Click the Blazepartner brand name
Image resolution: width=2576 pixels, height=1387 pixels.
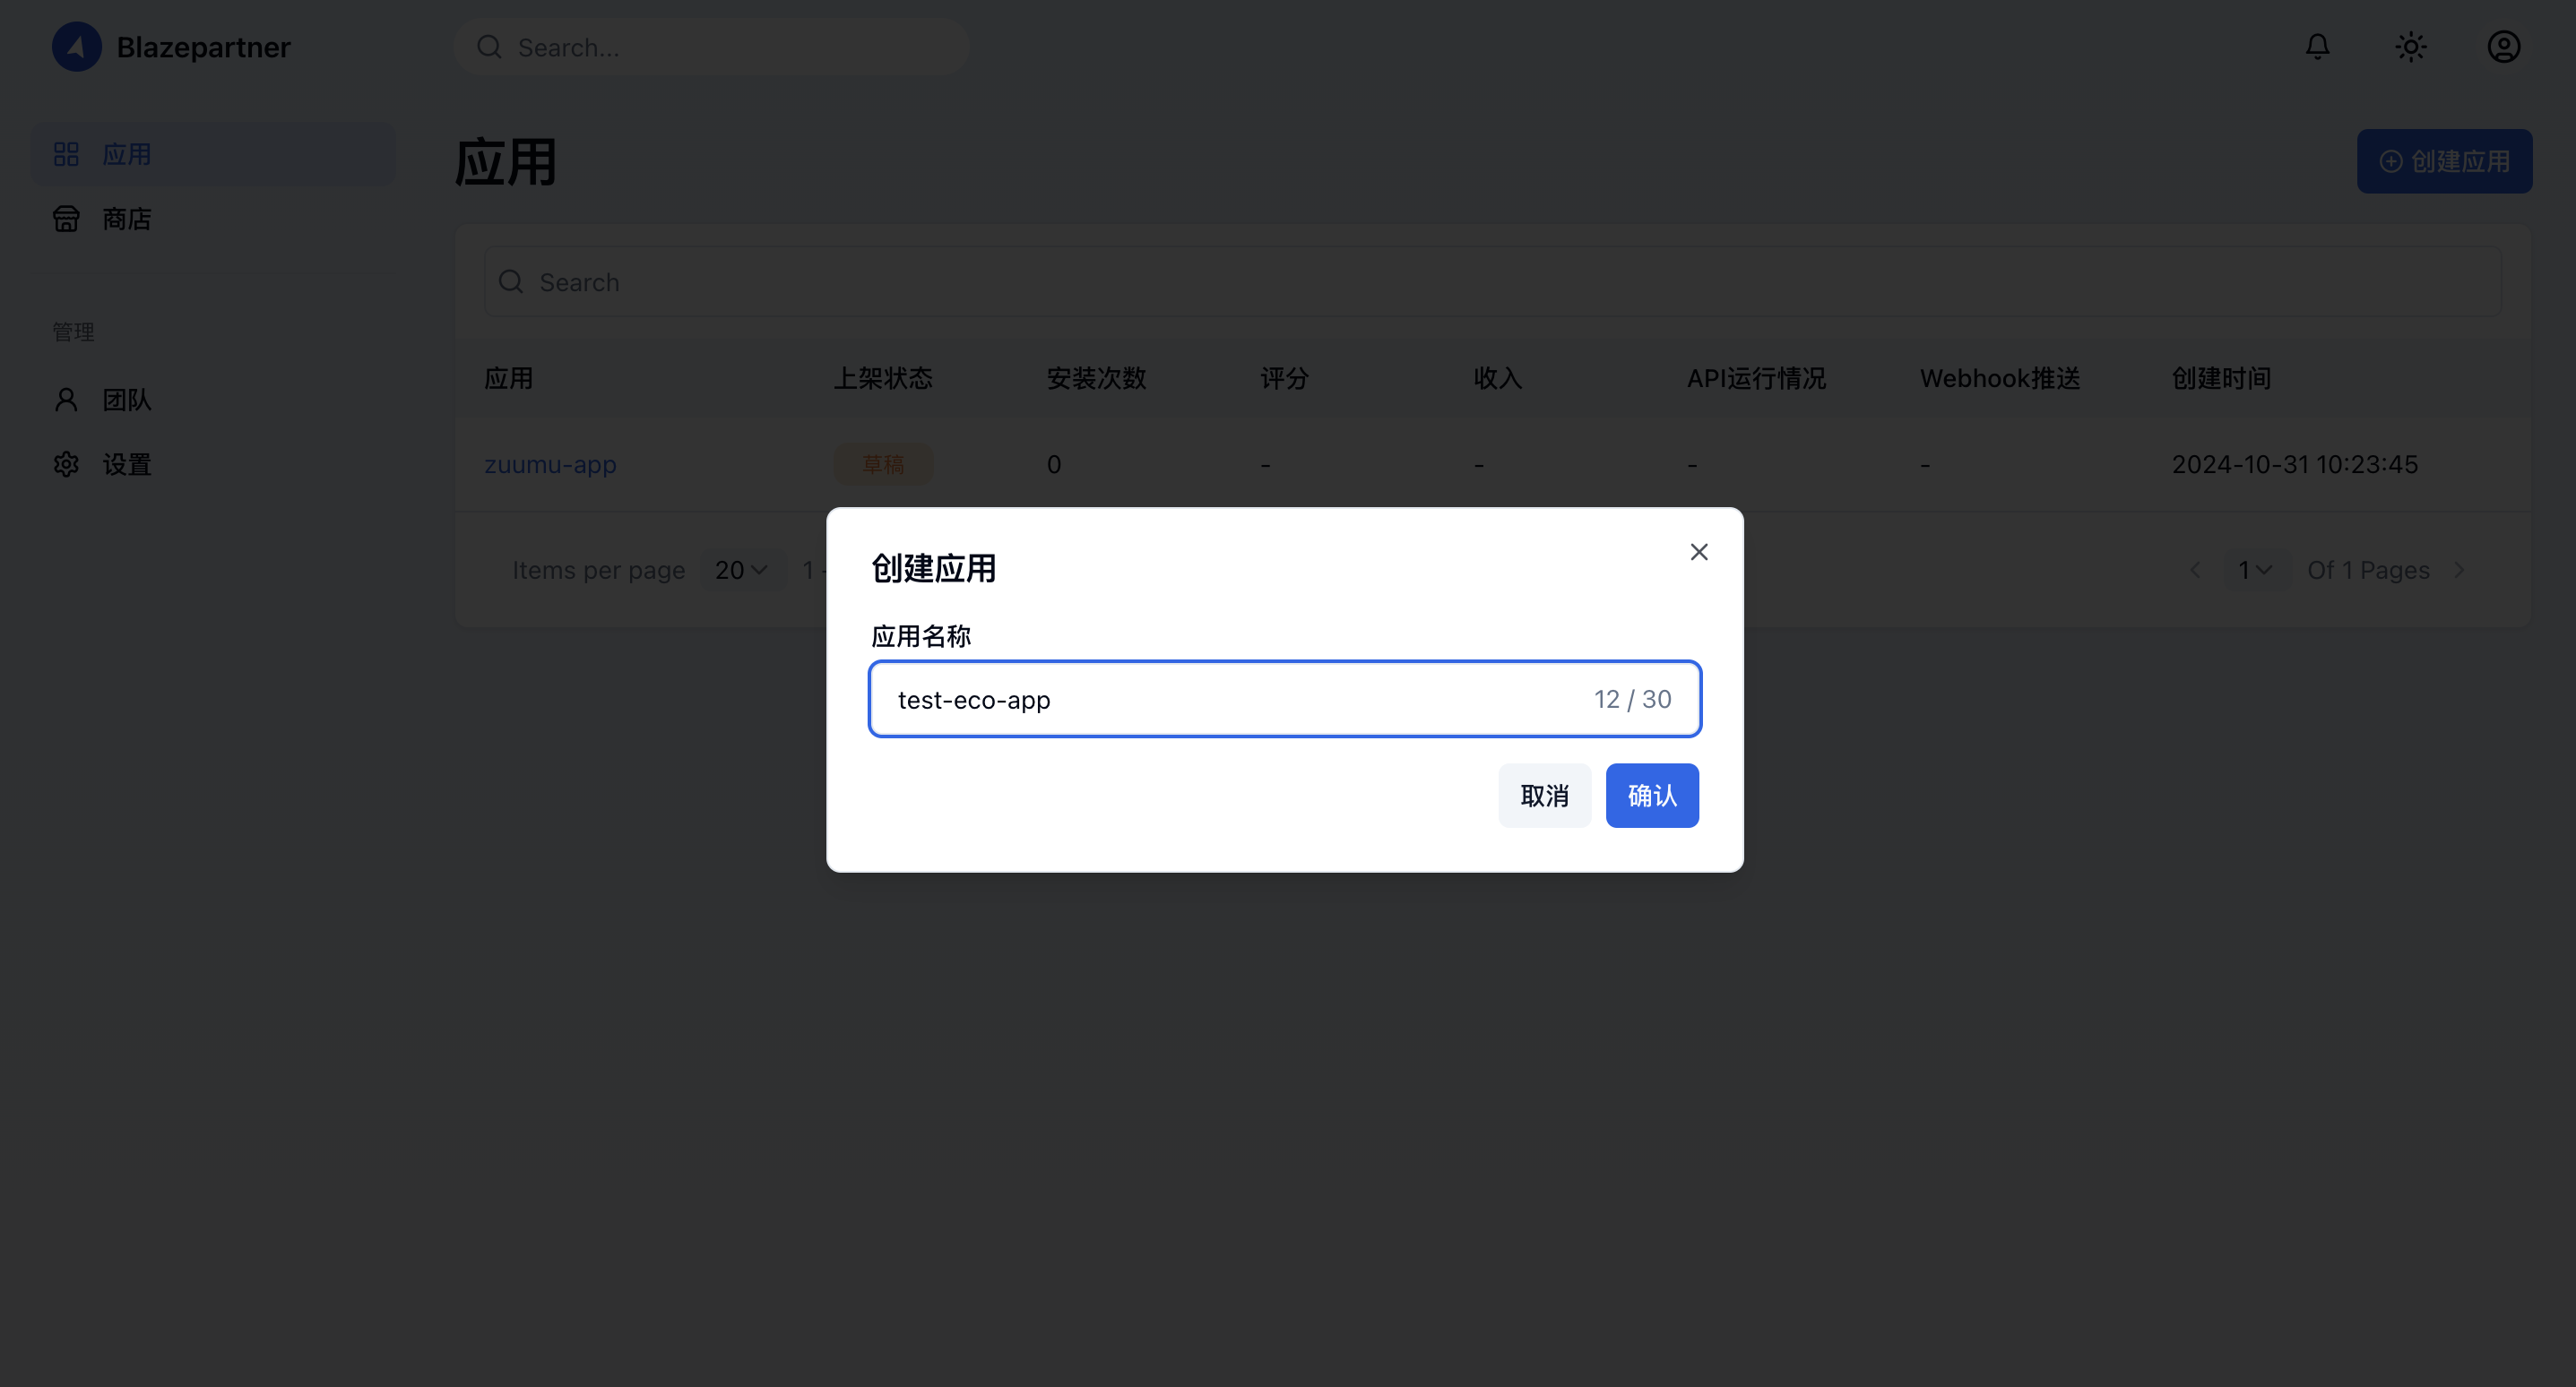(203, 47)
